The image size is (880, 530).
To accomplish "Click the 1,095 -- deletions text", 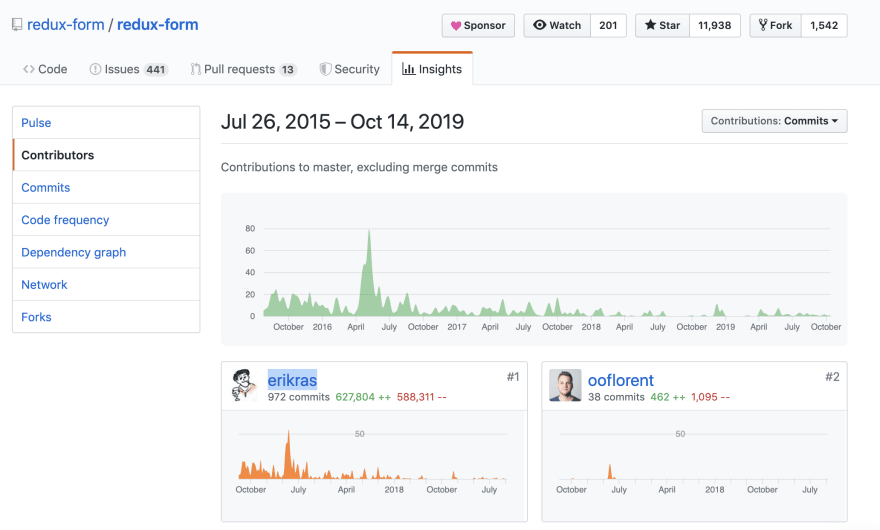I will click(711, 397).
